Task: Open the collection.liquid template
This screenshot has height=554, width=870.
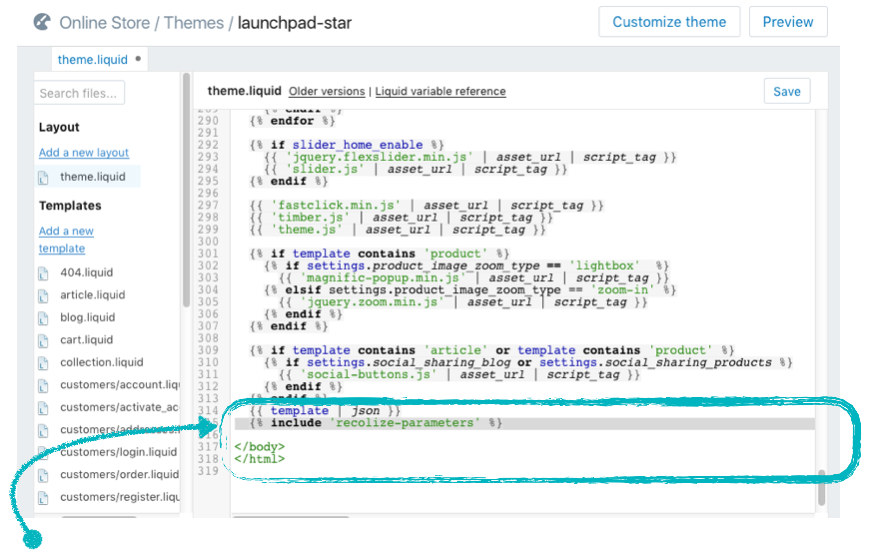Action: [102, 362]
